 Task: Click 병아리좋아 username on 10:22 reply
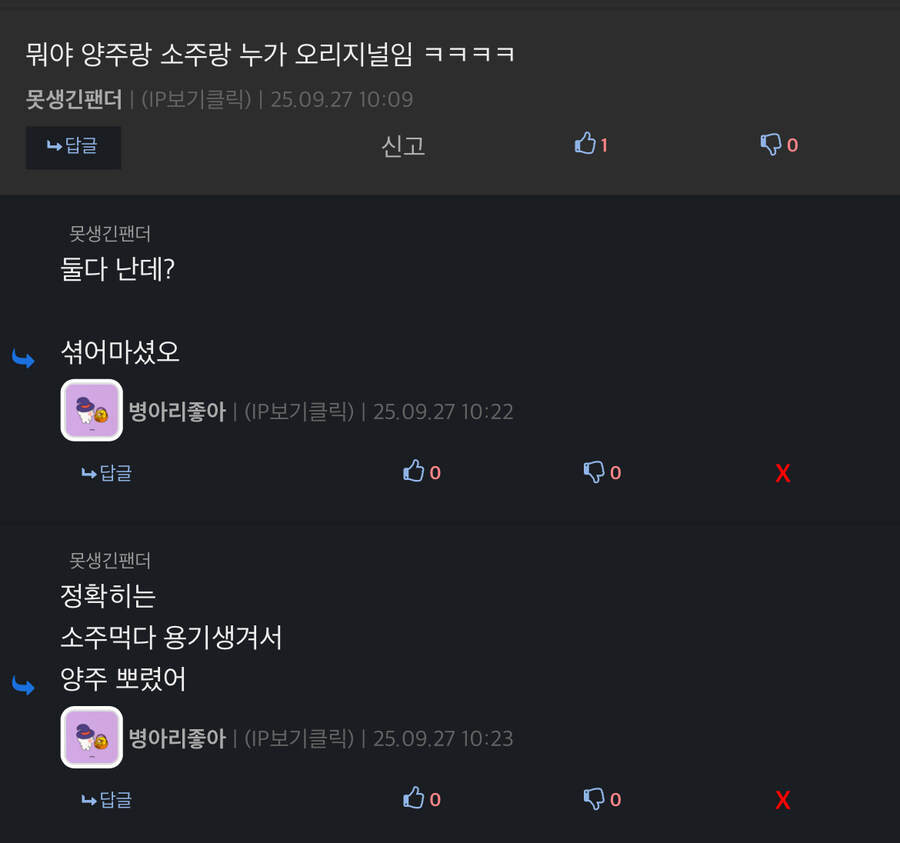[x=177, y=411]
